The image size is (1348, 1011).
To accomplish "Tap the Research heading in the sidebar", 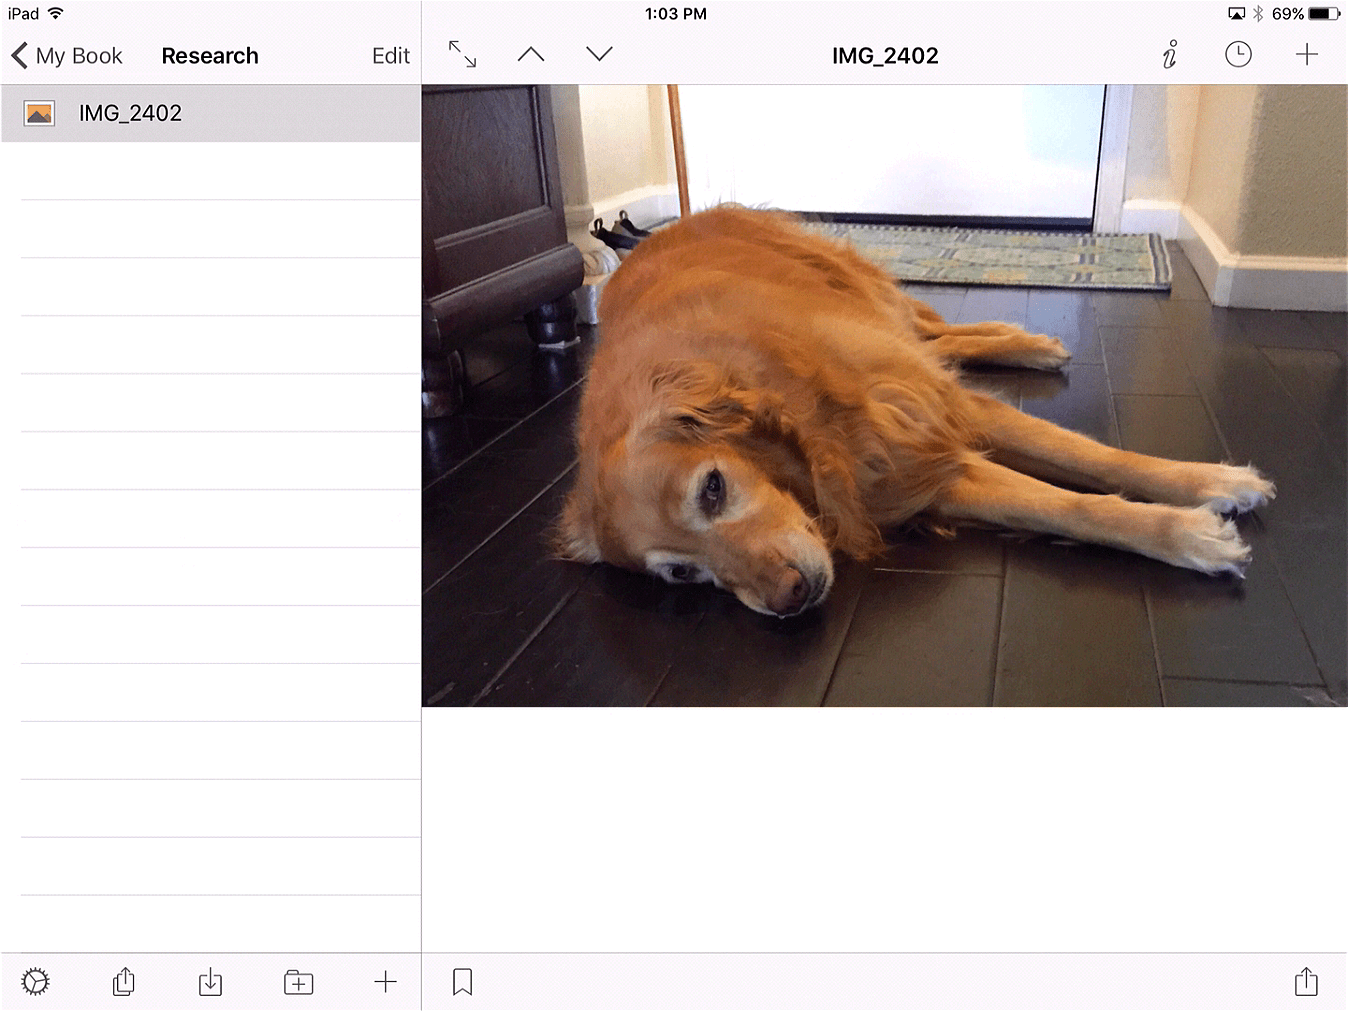I will point(210,56).
